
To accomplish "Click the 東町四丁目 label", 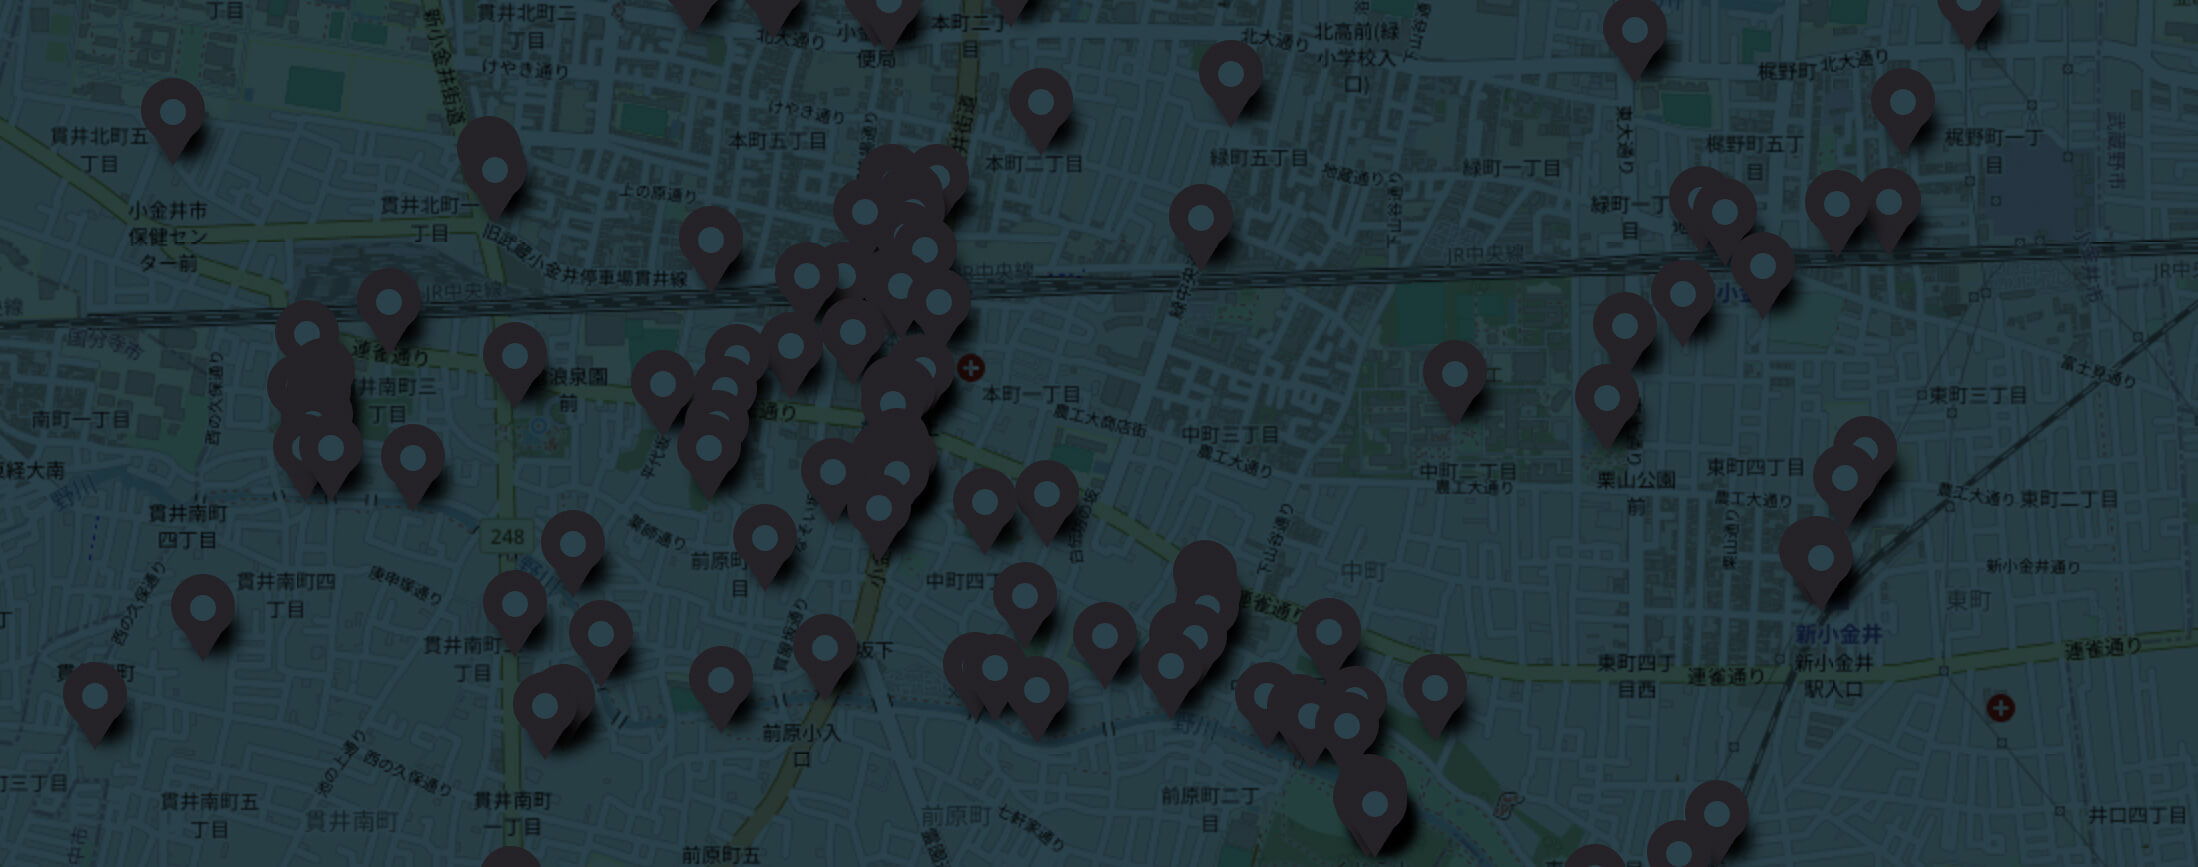I will (x=1755, y=466).
